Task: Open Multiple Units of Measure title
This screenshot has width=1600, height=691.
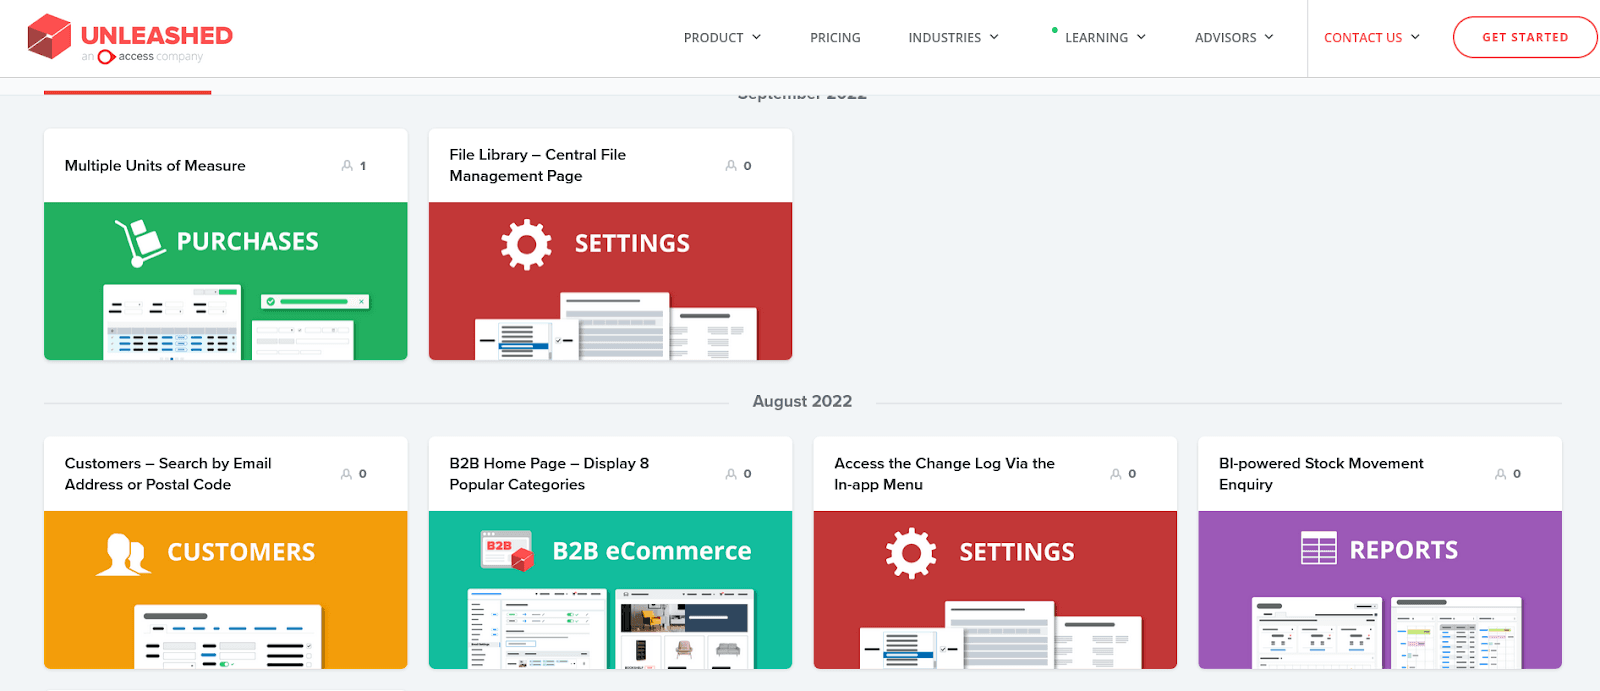Action: (x=155, y=166)
